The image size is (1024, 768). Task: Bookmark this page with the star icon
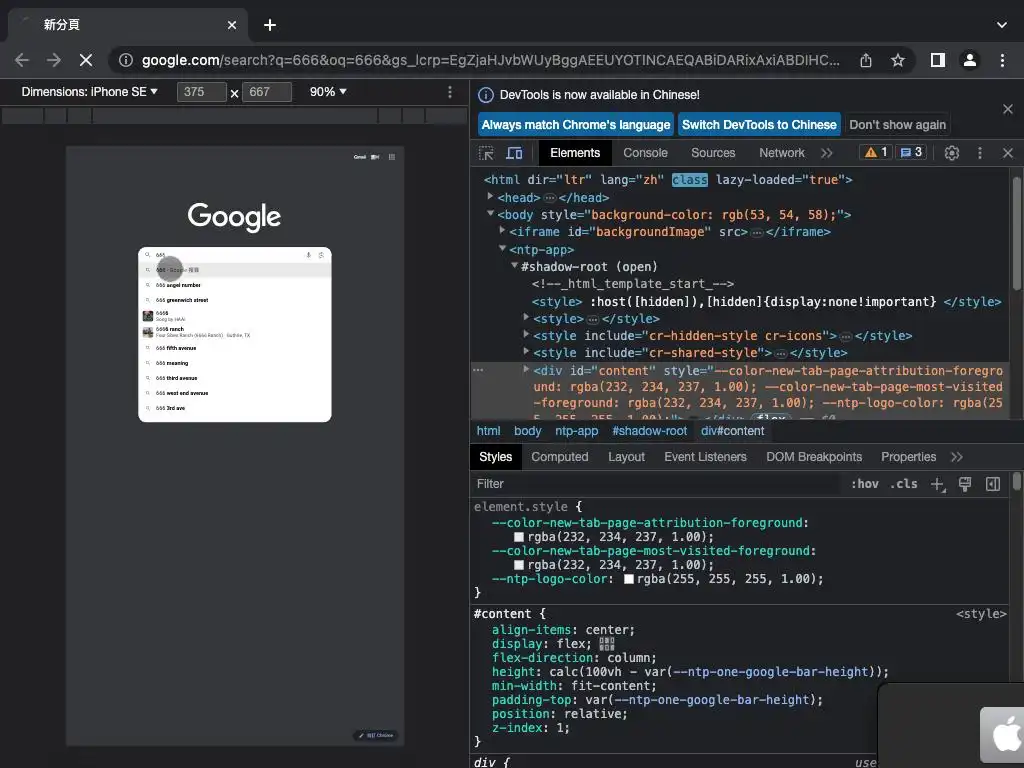coord(898,60)
